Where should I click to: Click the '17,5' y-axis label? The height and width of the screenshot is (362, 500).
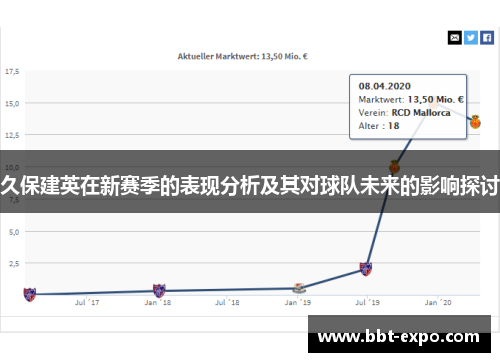[x=12, y=72]
